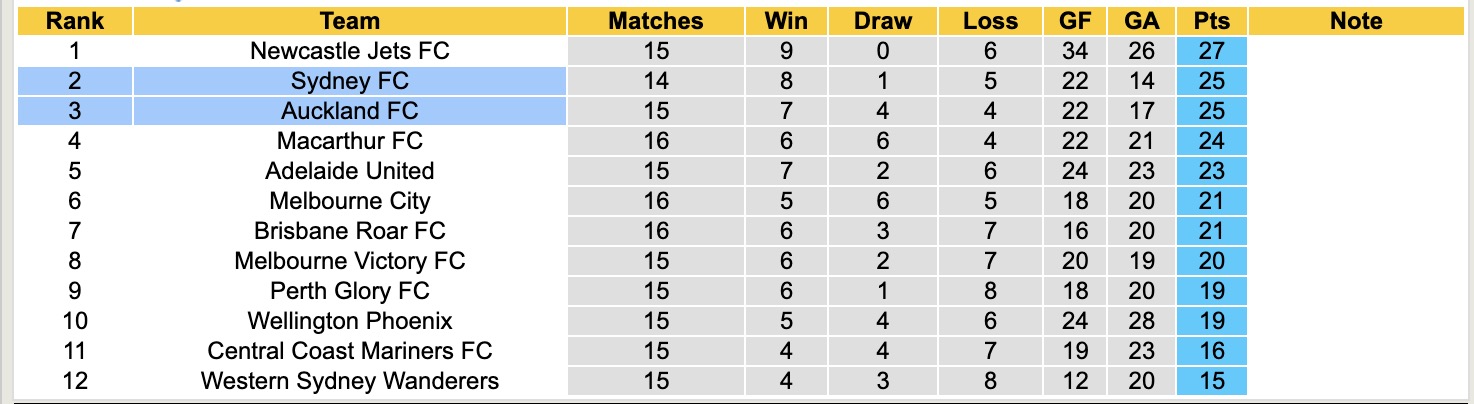Select Wellington Phoenix team name

350,321
